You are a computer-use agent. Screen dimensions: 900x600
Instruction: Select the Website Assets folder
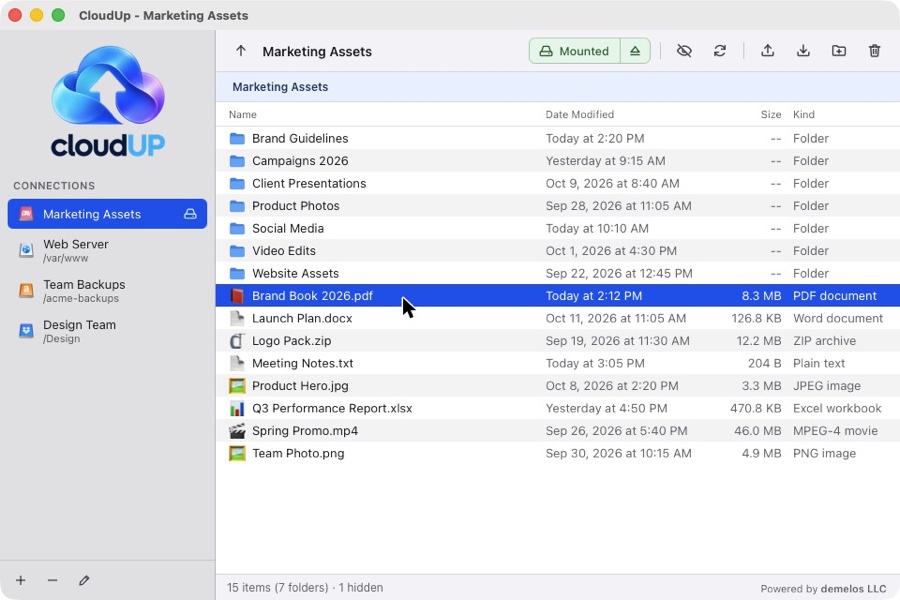pyautogui.click(x=558, y=273)
